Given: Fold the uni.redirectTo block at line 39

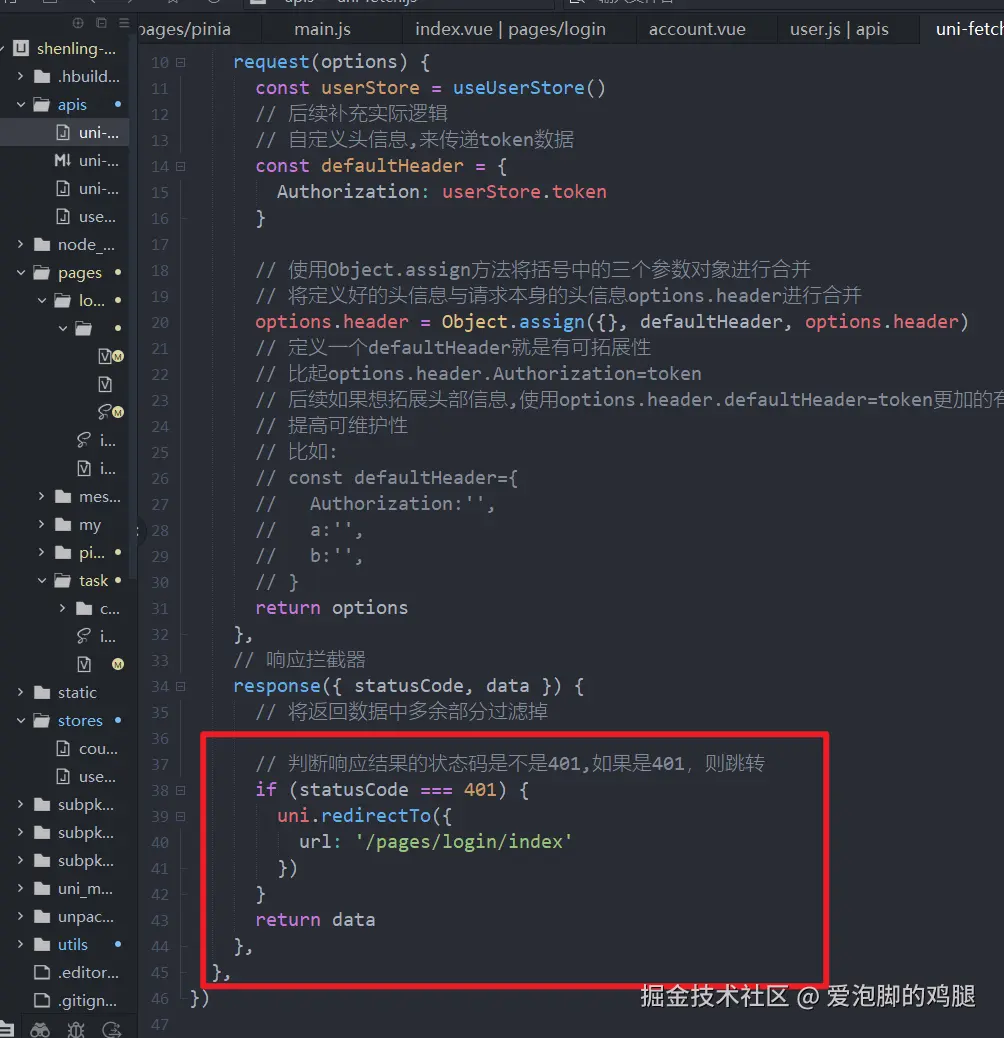Looking at the screenshot, I should (x=181, y=816).
